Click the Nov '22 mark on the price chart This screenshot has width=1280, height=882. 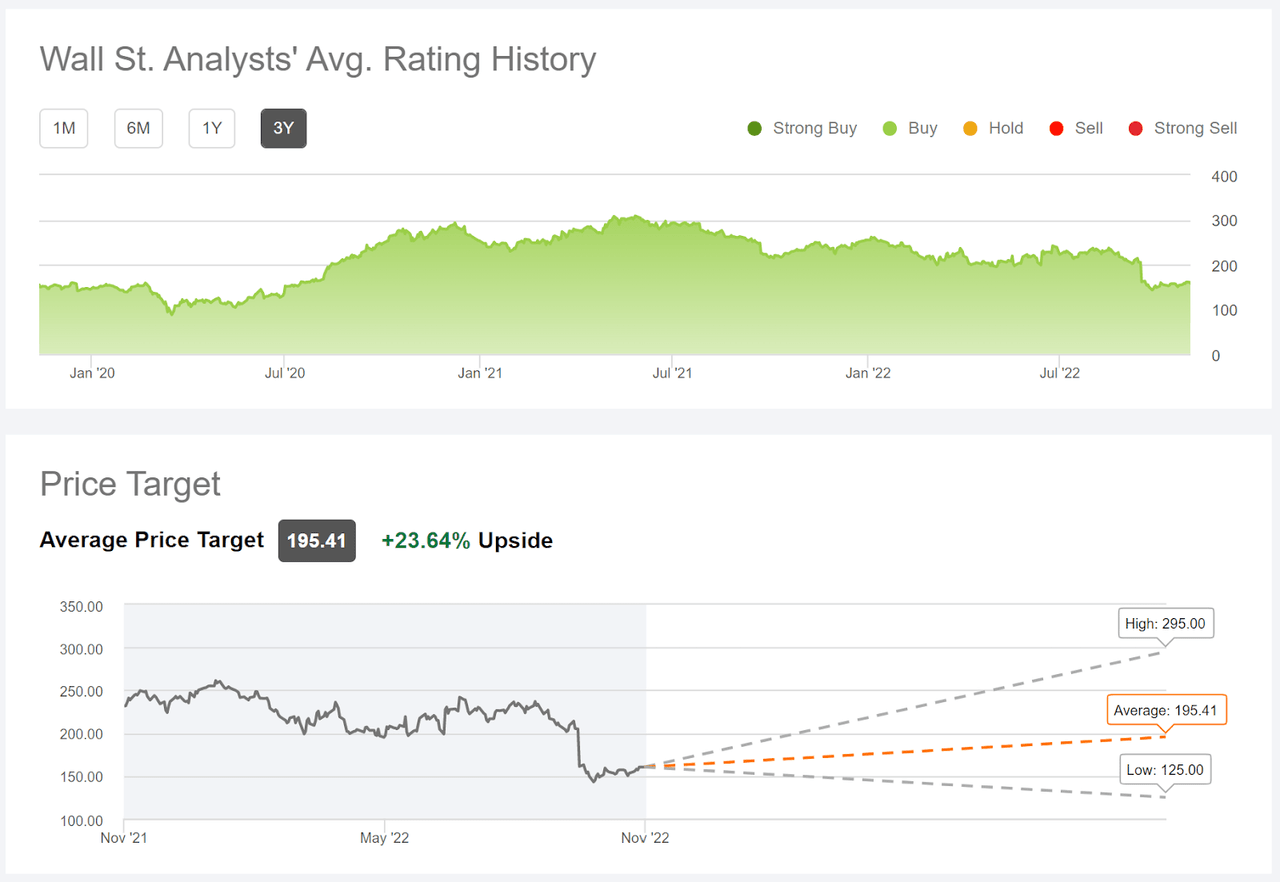645,838
